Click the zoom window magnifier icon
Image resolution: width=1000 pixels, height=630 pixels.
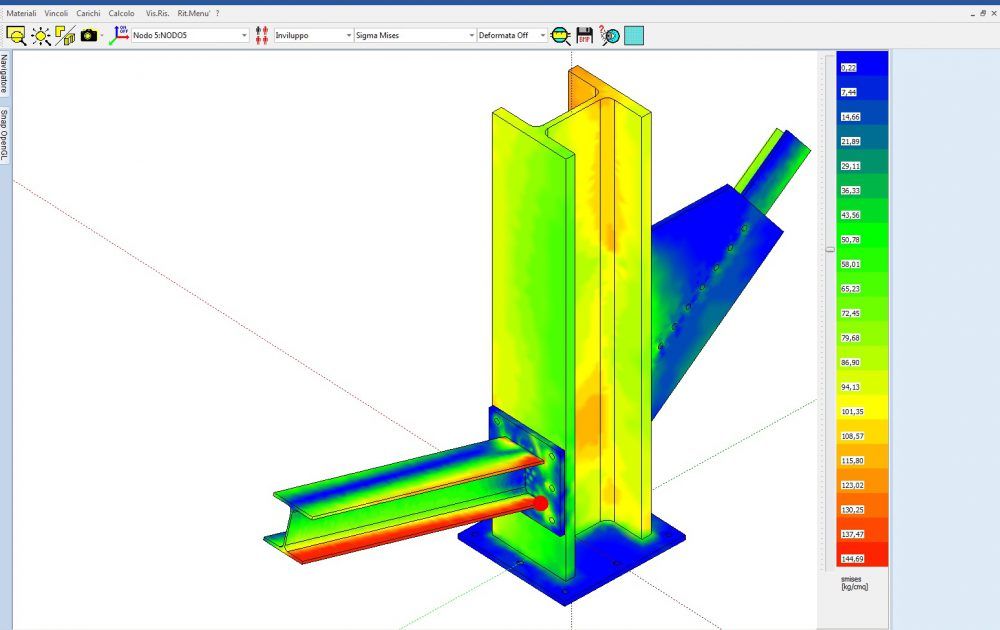pyautogui.click(x=17, y=35)
